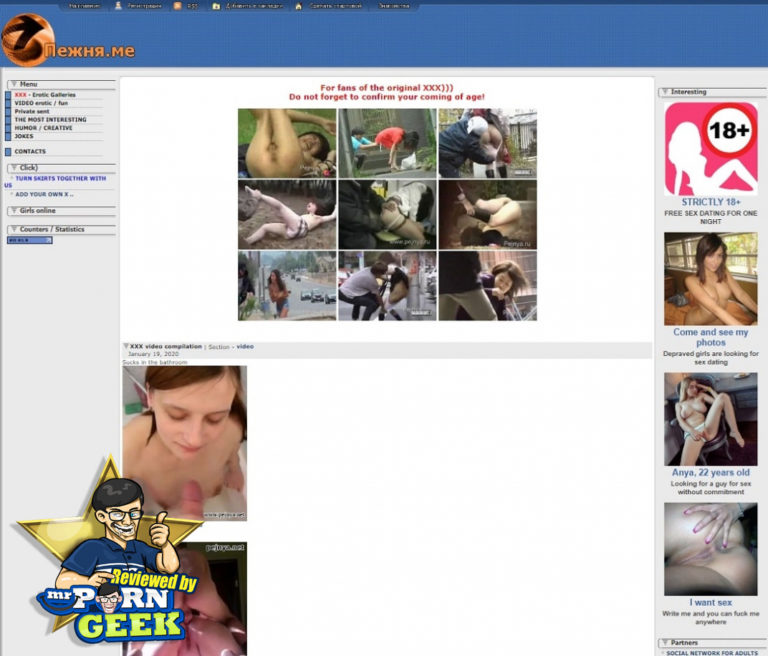
Task: Toggle the Counters / Statistics panel triangle
Action: pos(14,229)
